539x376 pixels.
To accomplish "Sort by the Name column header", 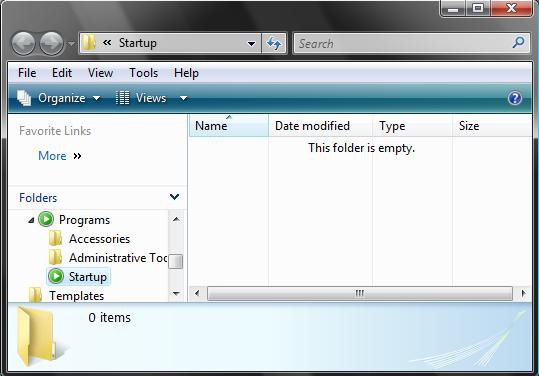I will [x=229, y=126].
